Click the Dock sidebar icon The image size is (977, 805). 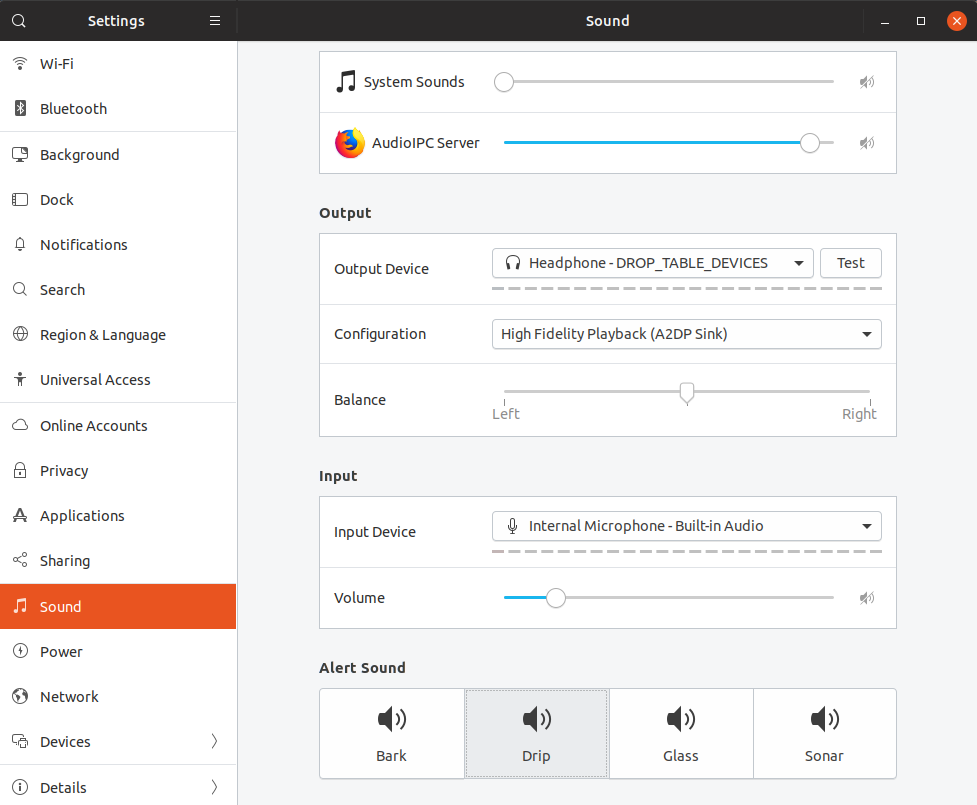coord(20,199)
